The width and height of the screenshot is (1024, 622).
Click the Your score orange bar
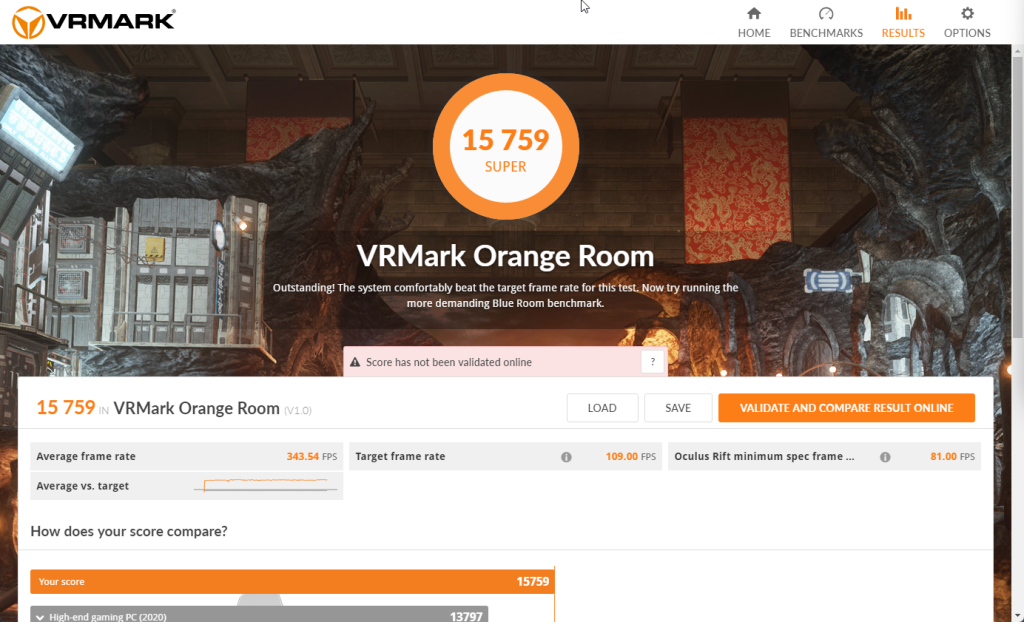tap(292, 581)
